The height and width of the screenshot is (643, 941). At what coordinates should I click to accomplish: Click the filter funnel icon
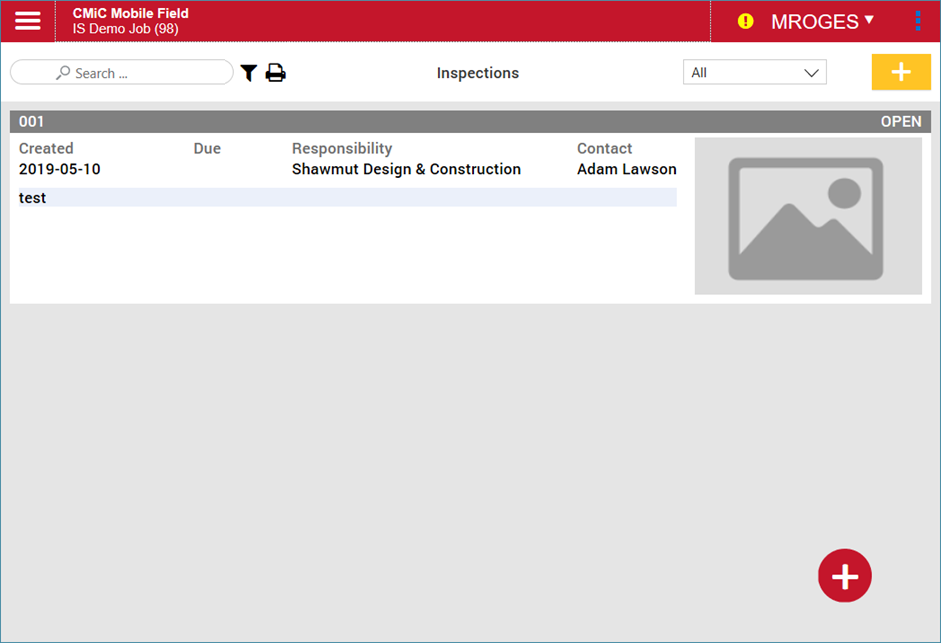[x=249, y=73]
